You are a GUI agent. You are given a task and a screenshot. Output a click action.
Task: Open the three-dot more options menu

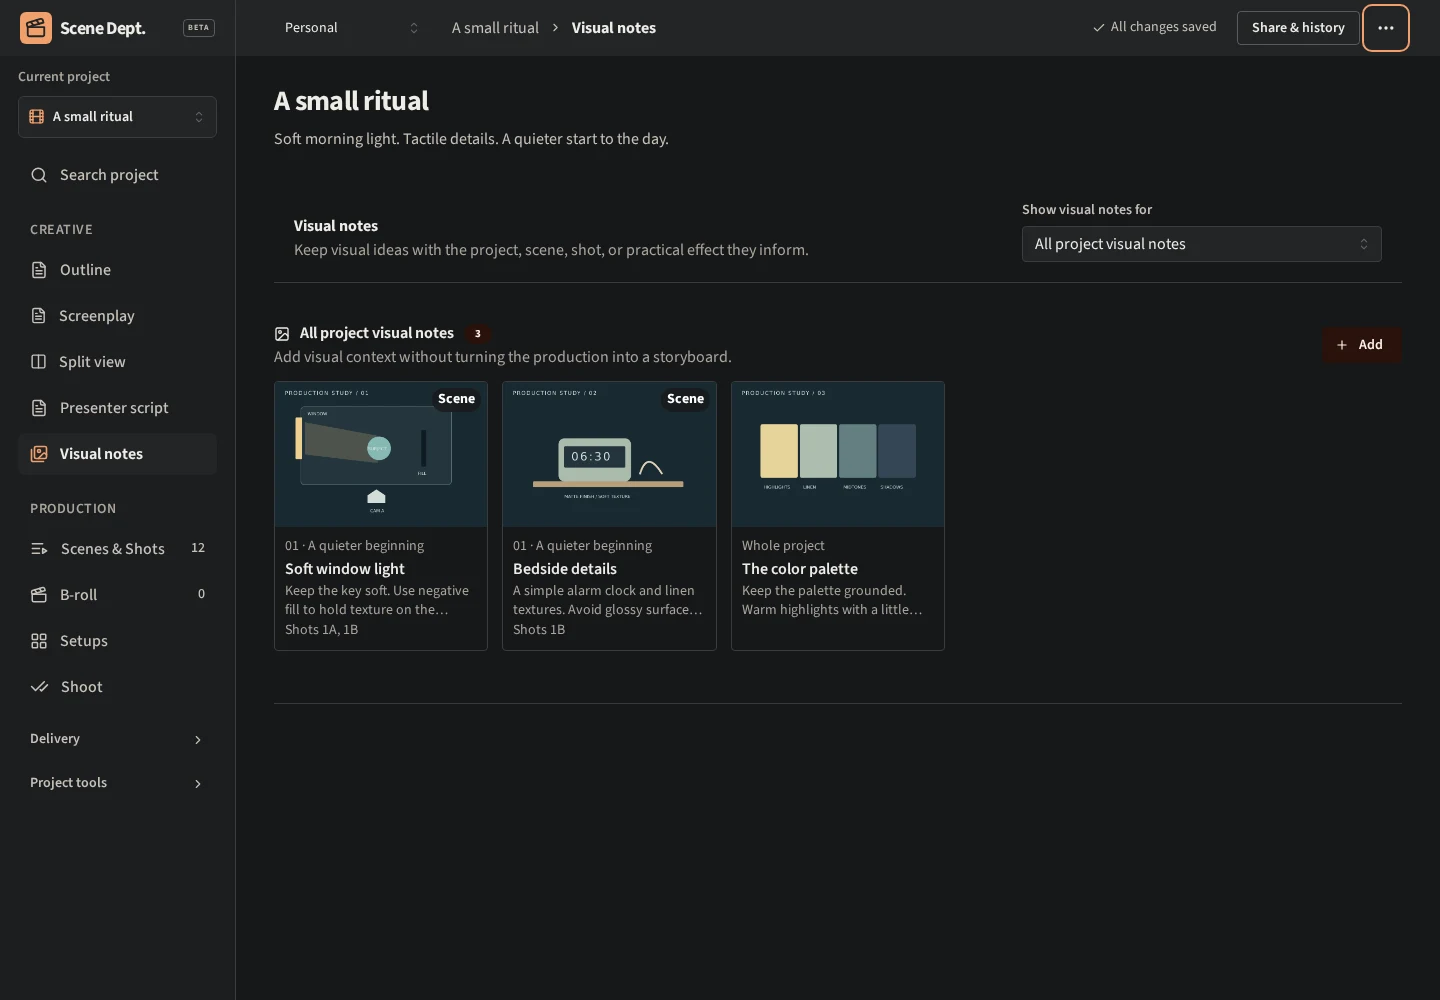coord(1386,28)
